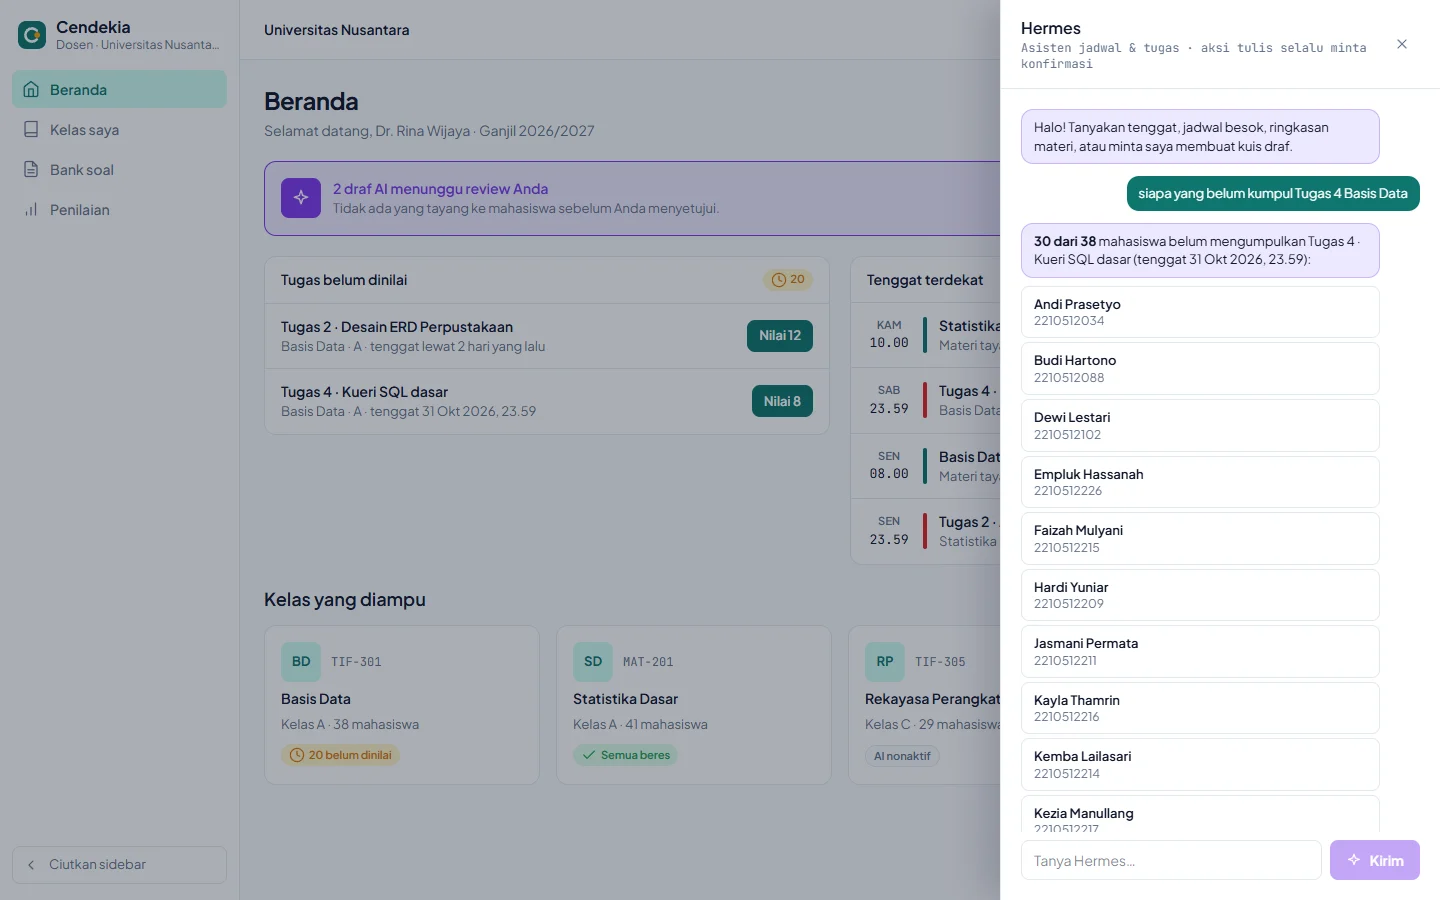Click the SEN 08.00 deadline entry
The height and width of the screenshot is (900, 1440).
926,466
